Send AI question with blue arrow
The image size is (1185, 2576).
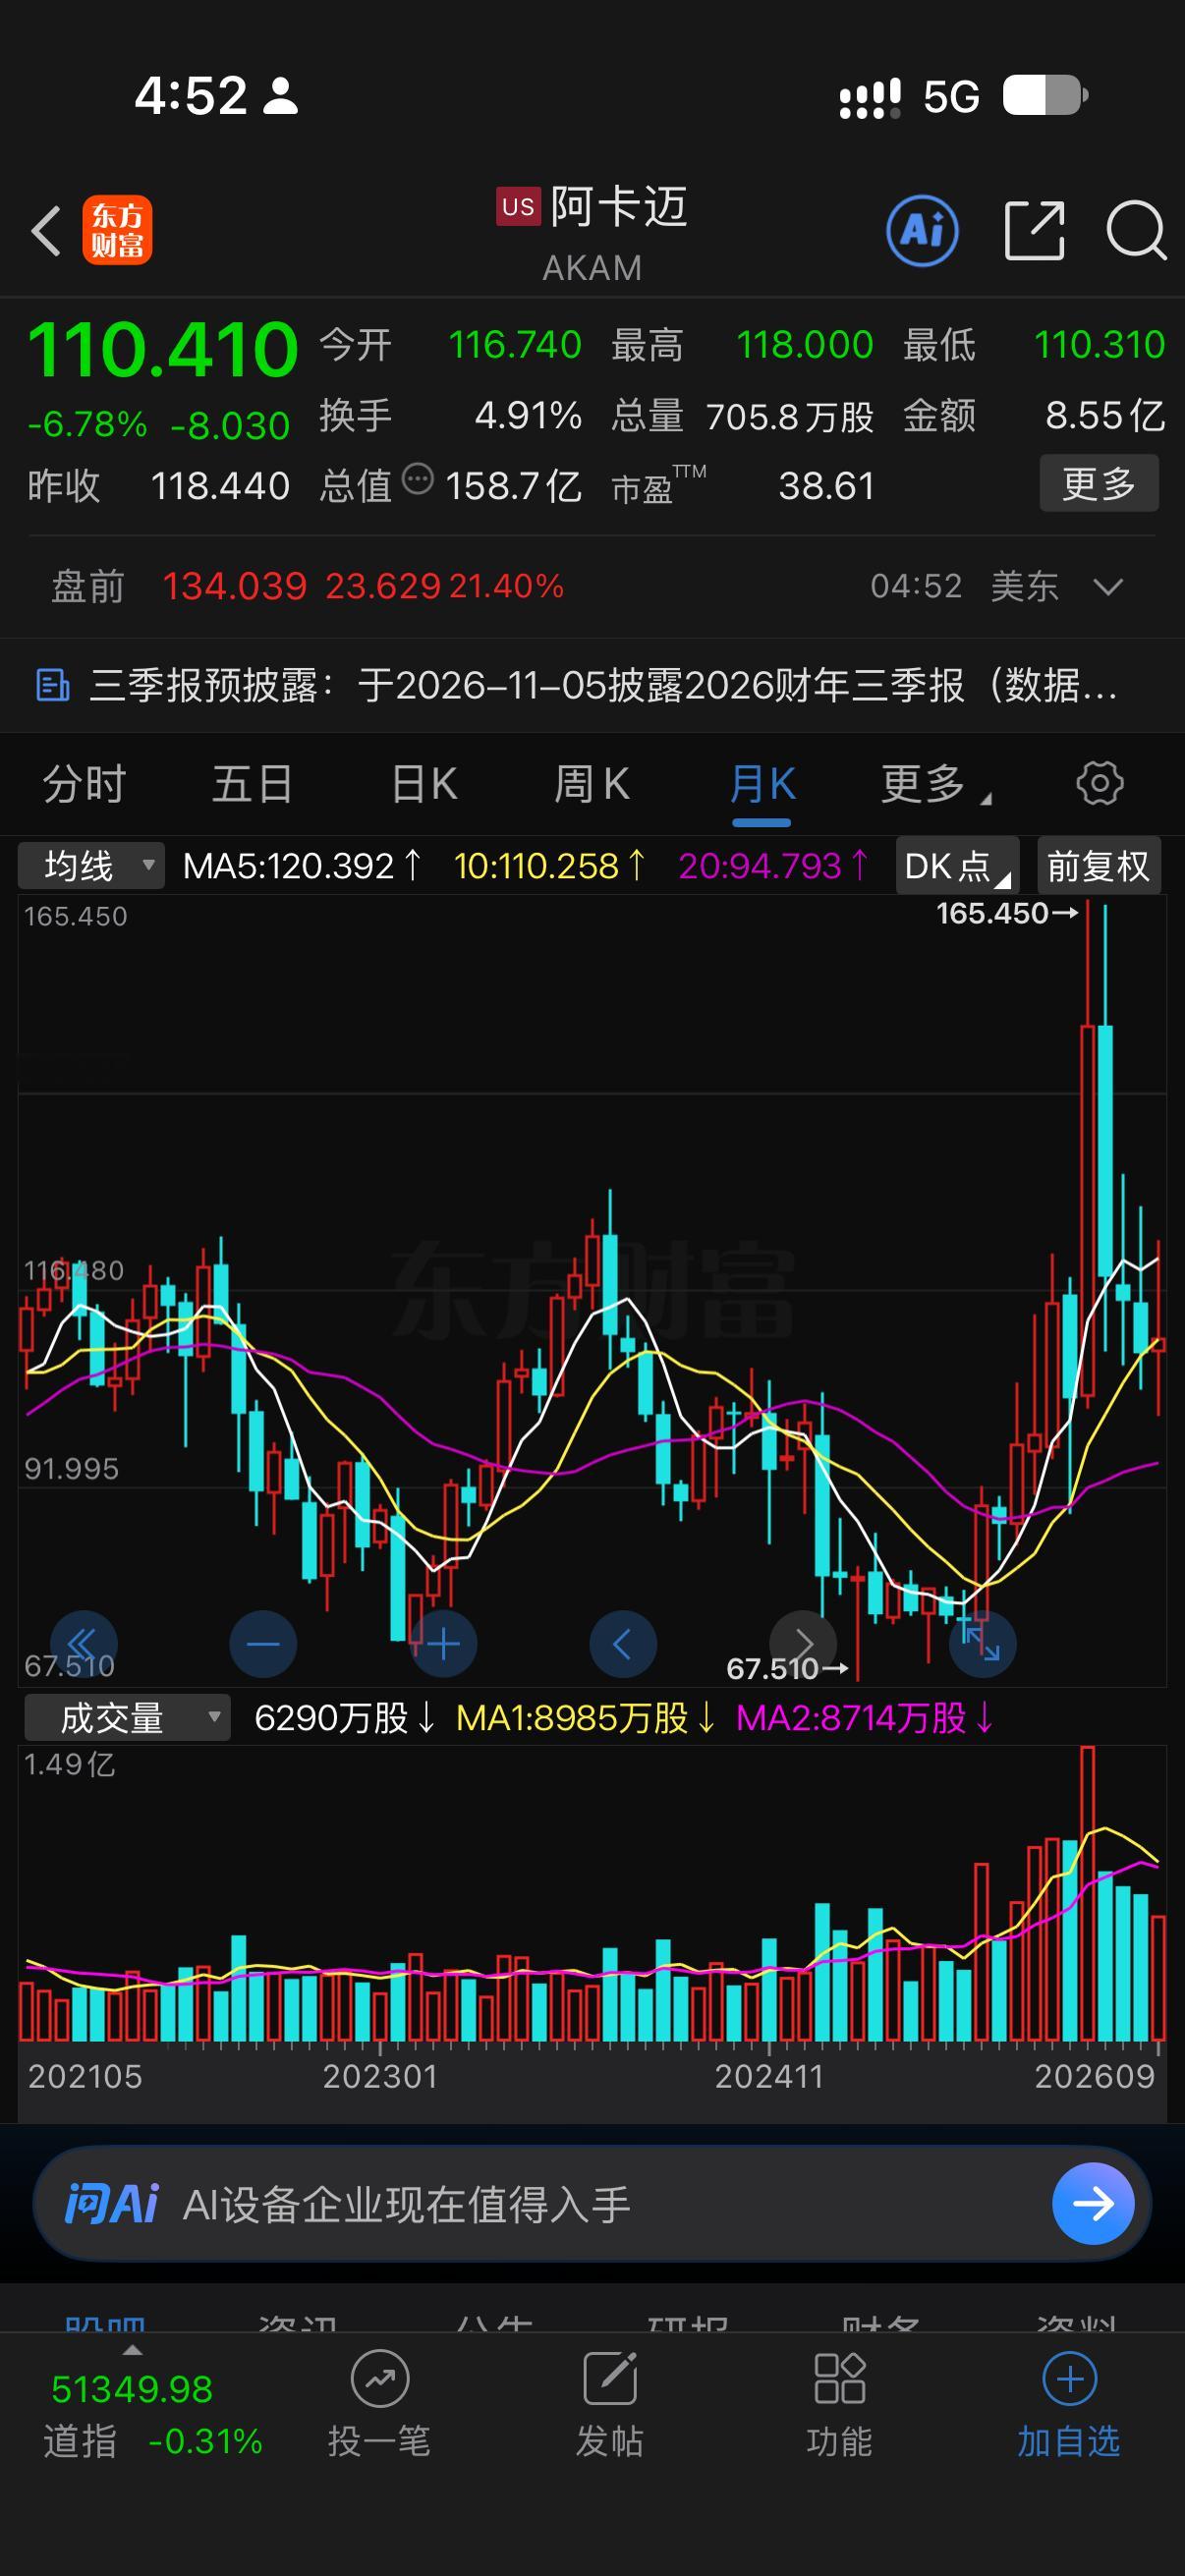click(x=1093, y=2203)
